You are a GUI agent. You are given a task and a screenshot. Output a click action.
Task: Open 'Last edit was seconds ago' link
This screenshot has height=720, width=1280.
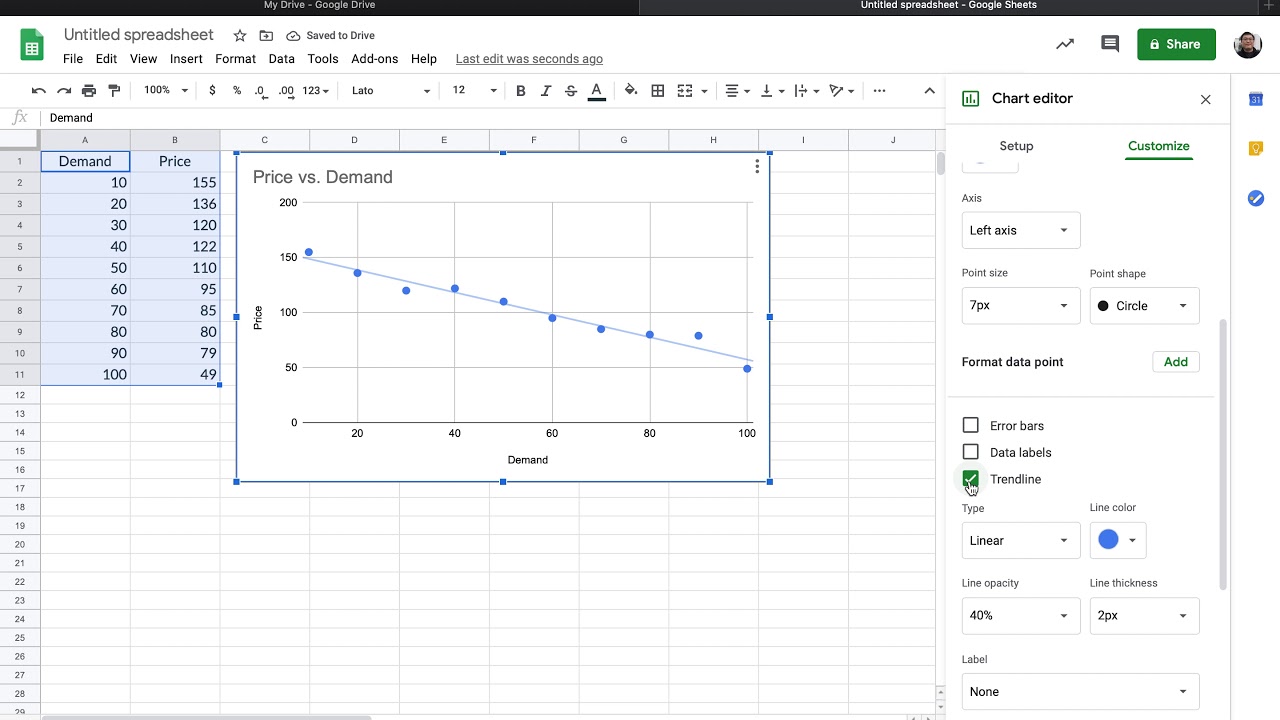(529, 59)
